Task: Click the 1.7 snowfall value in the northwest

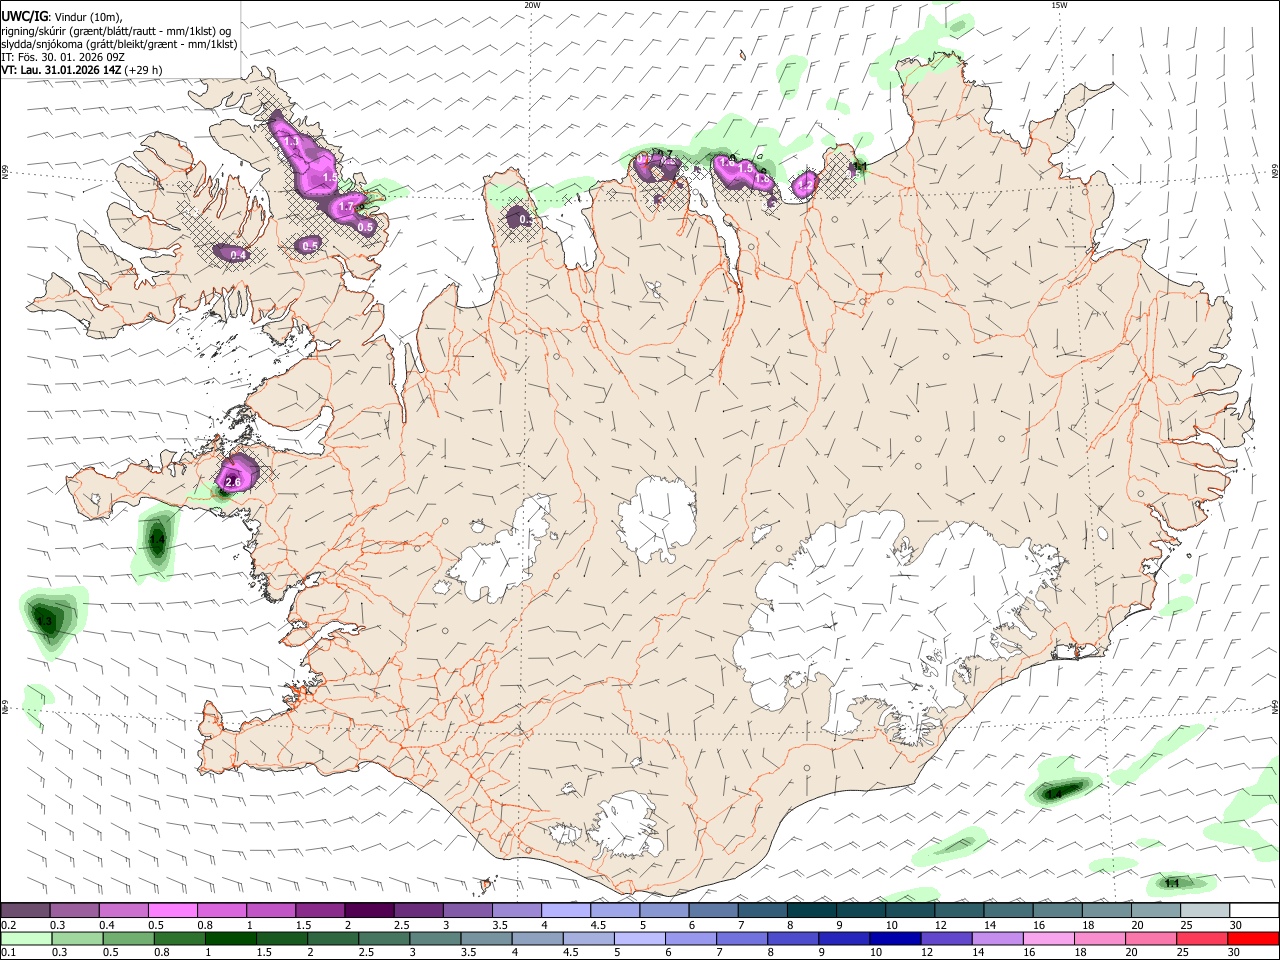Action: [x=346, y=207]
